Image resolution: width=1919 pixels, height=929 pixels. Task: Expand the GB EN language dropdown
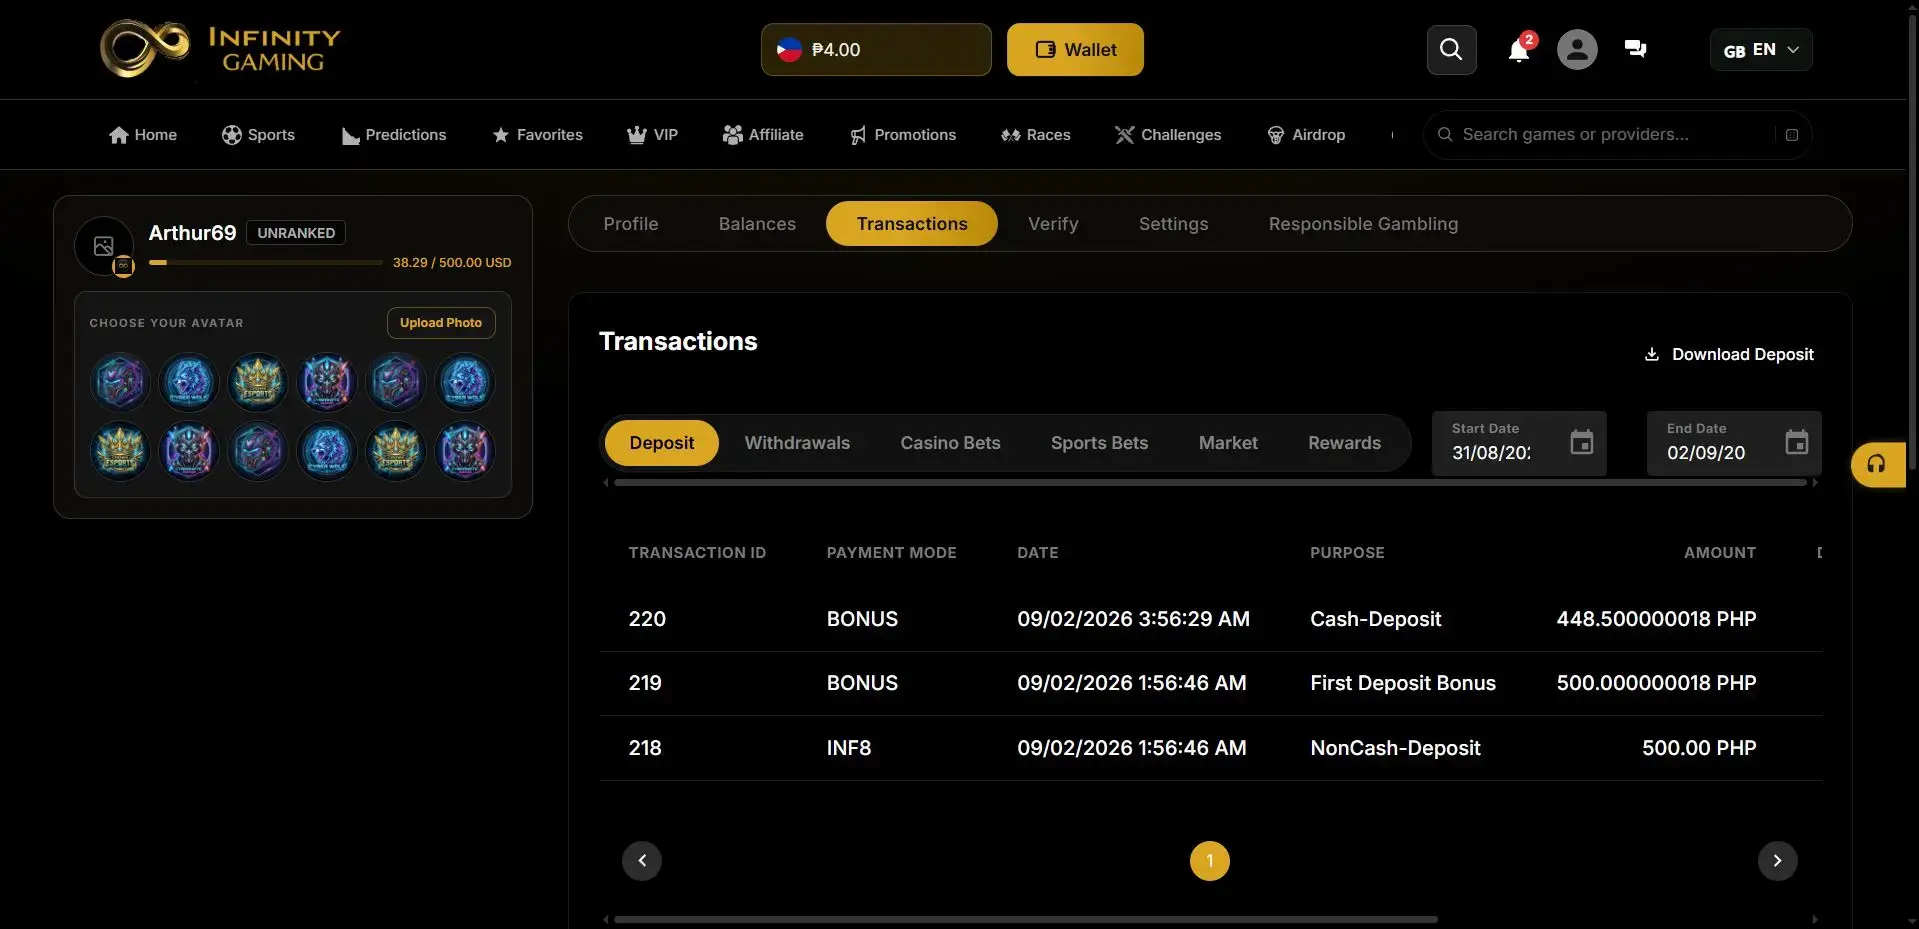point(1761,50)
